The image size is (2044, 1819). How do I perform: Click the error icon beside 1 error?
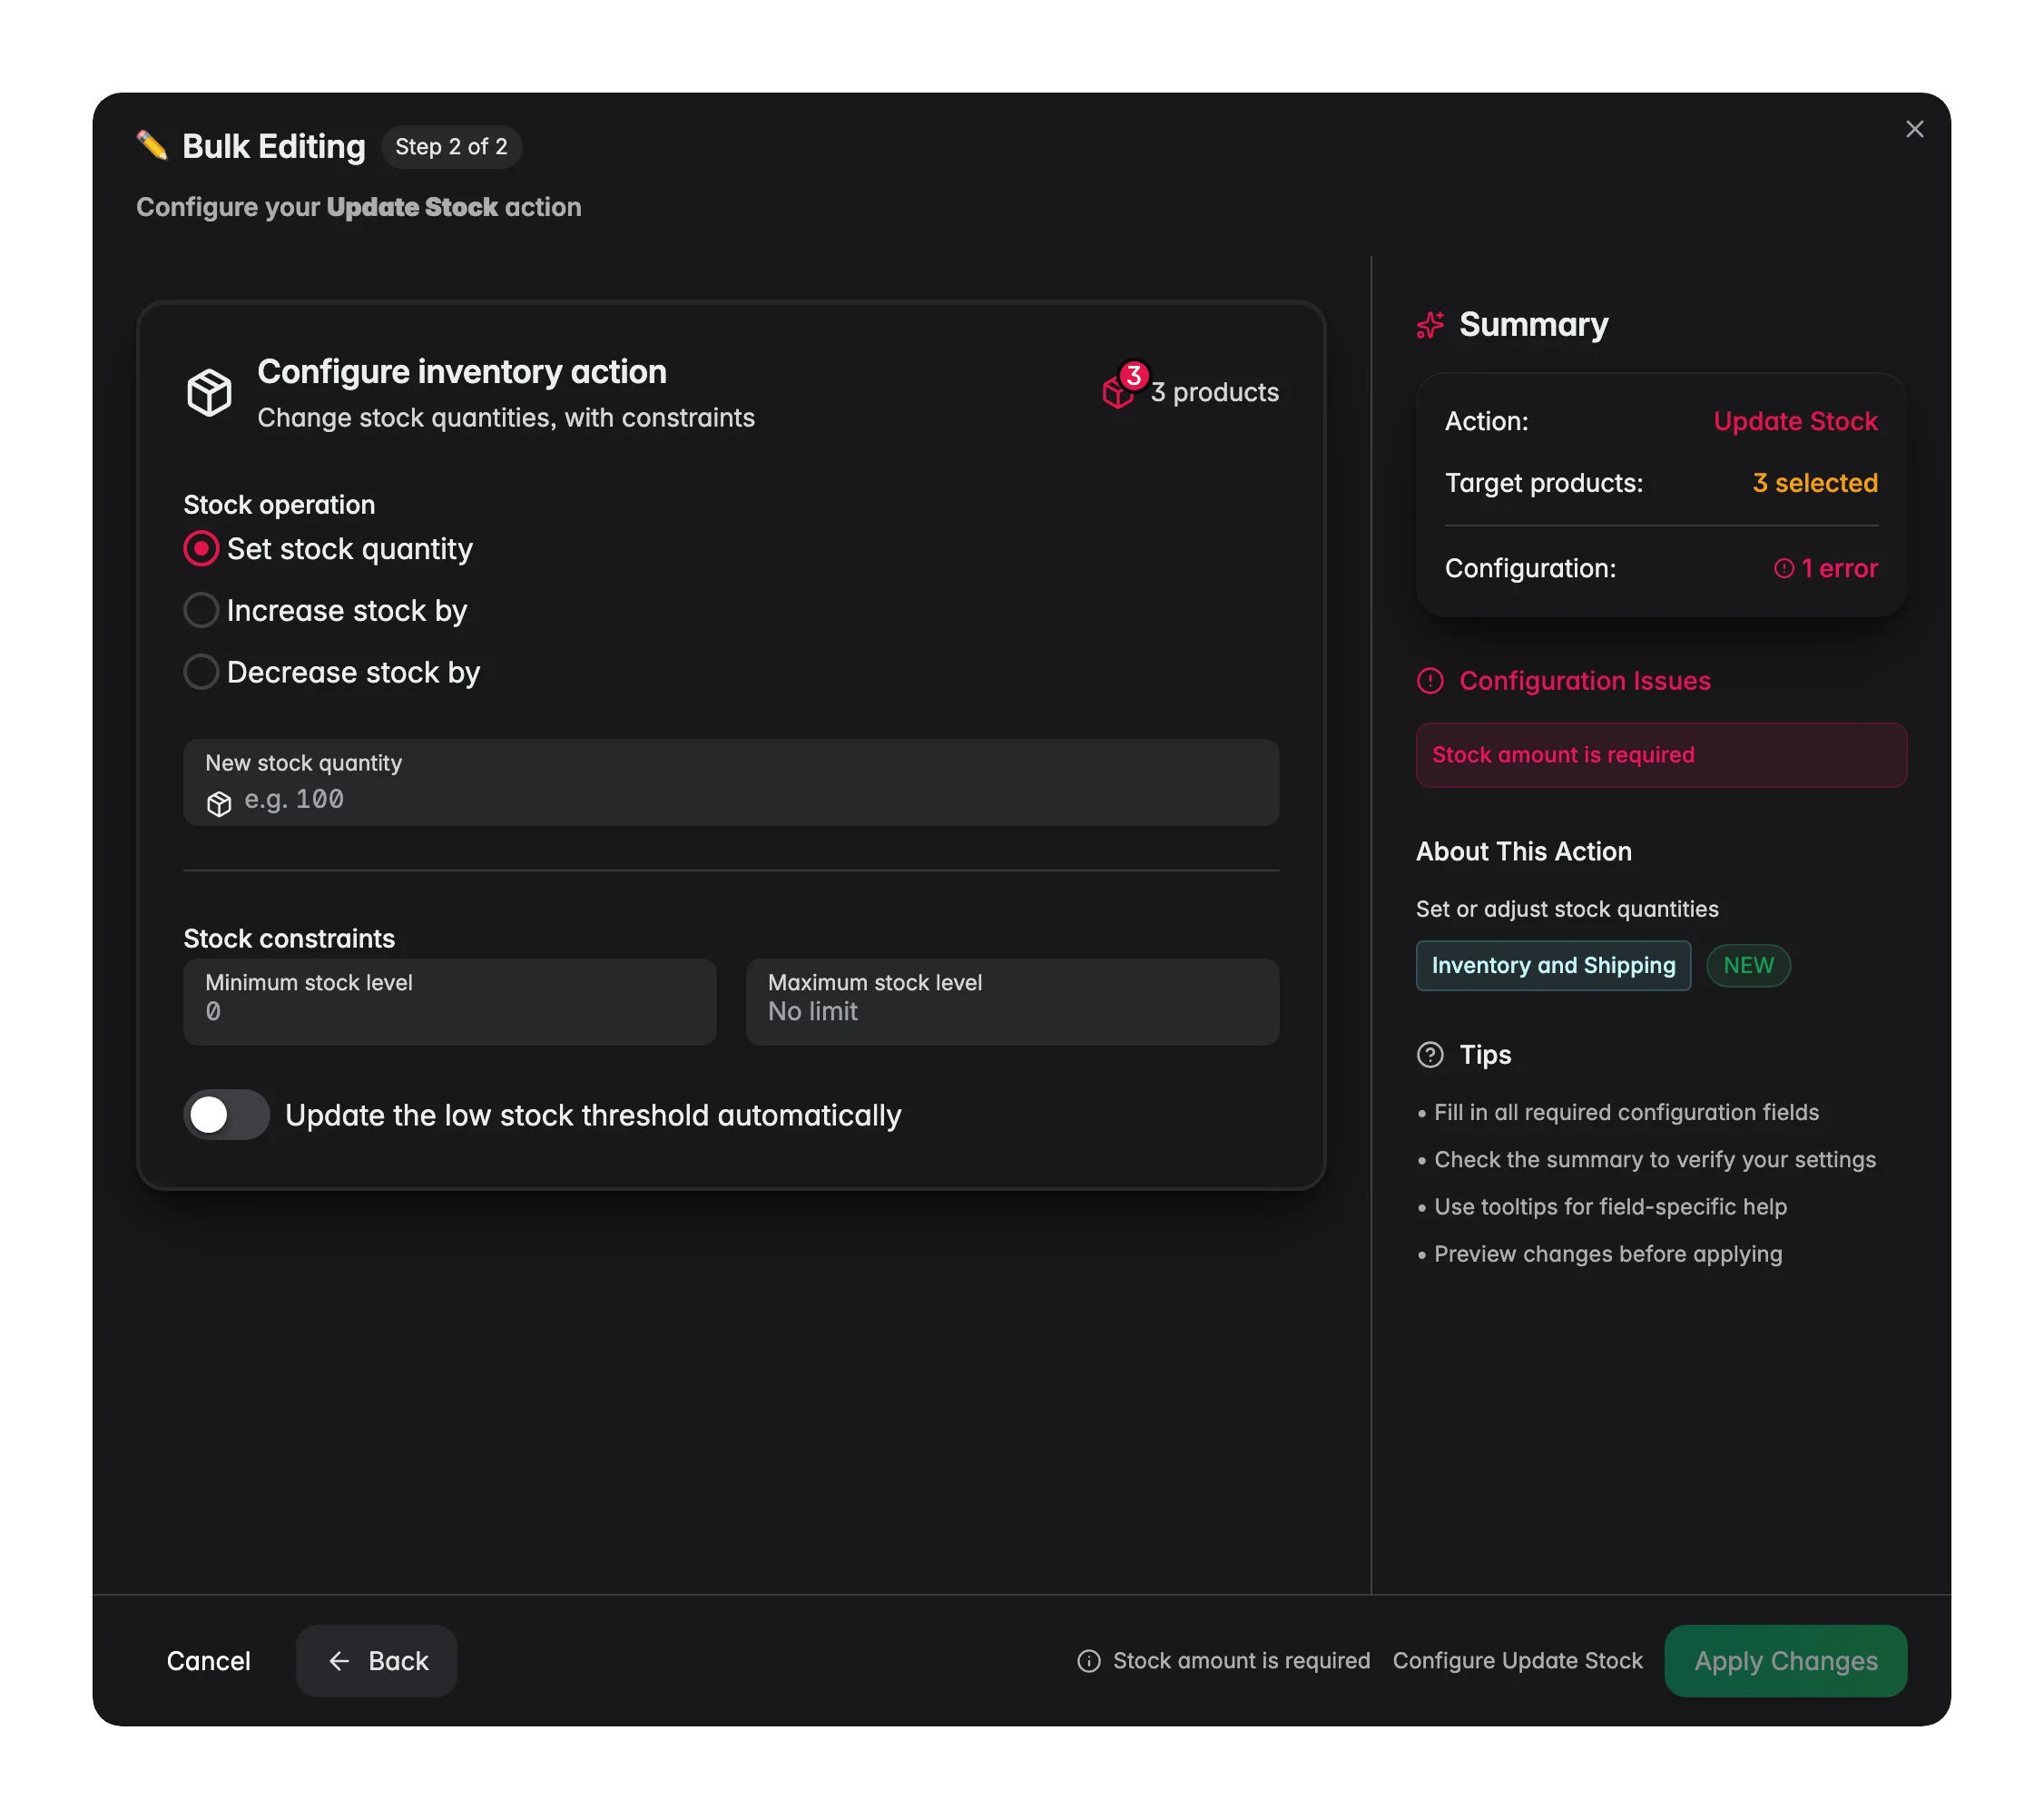pos(1783,568)
